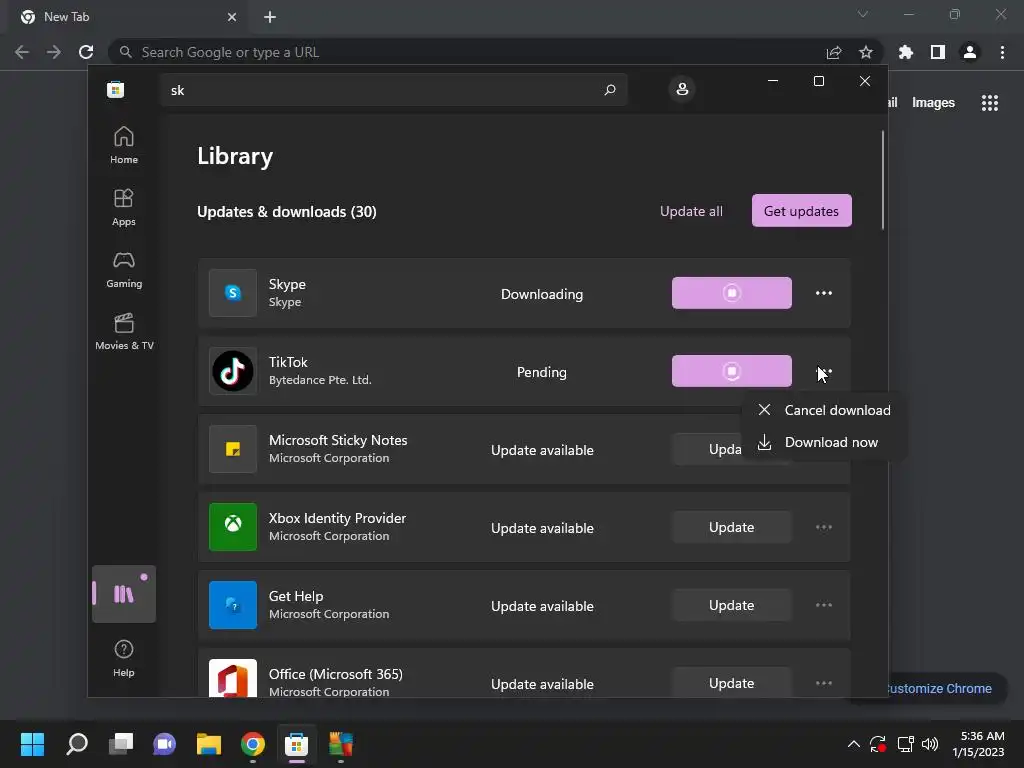
Task: Update Microsoft Sticky Notes
Action: point(707,449)
